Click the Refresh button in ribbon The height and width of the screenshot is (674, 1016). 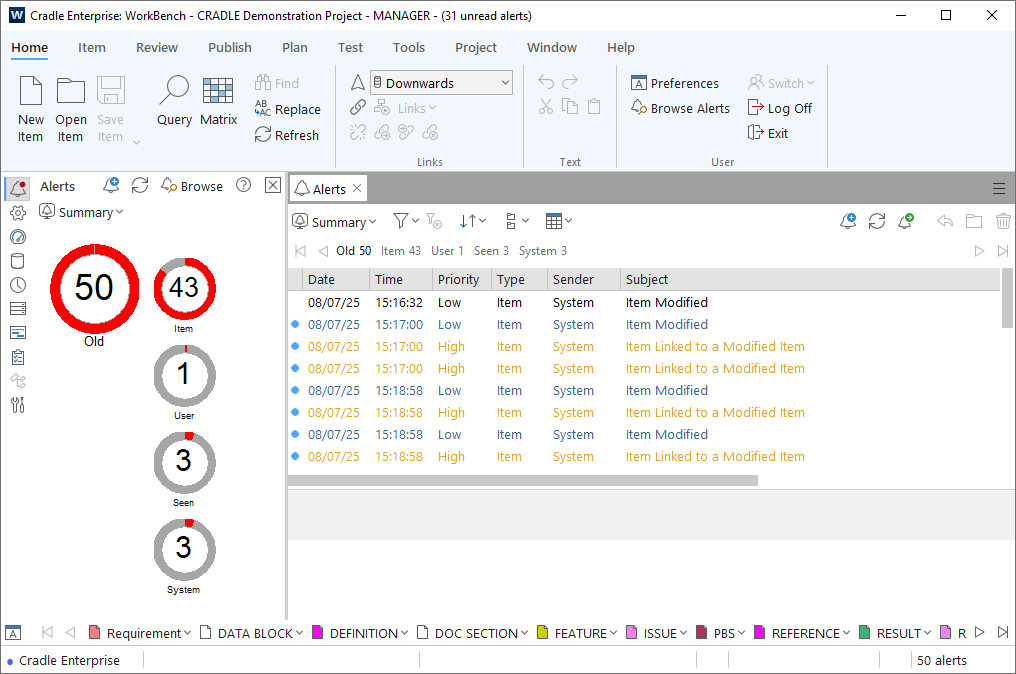[x=286, y=135]
